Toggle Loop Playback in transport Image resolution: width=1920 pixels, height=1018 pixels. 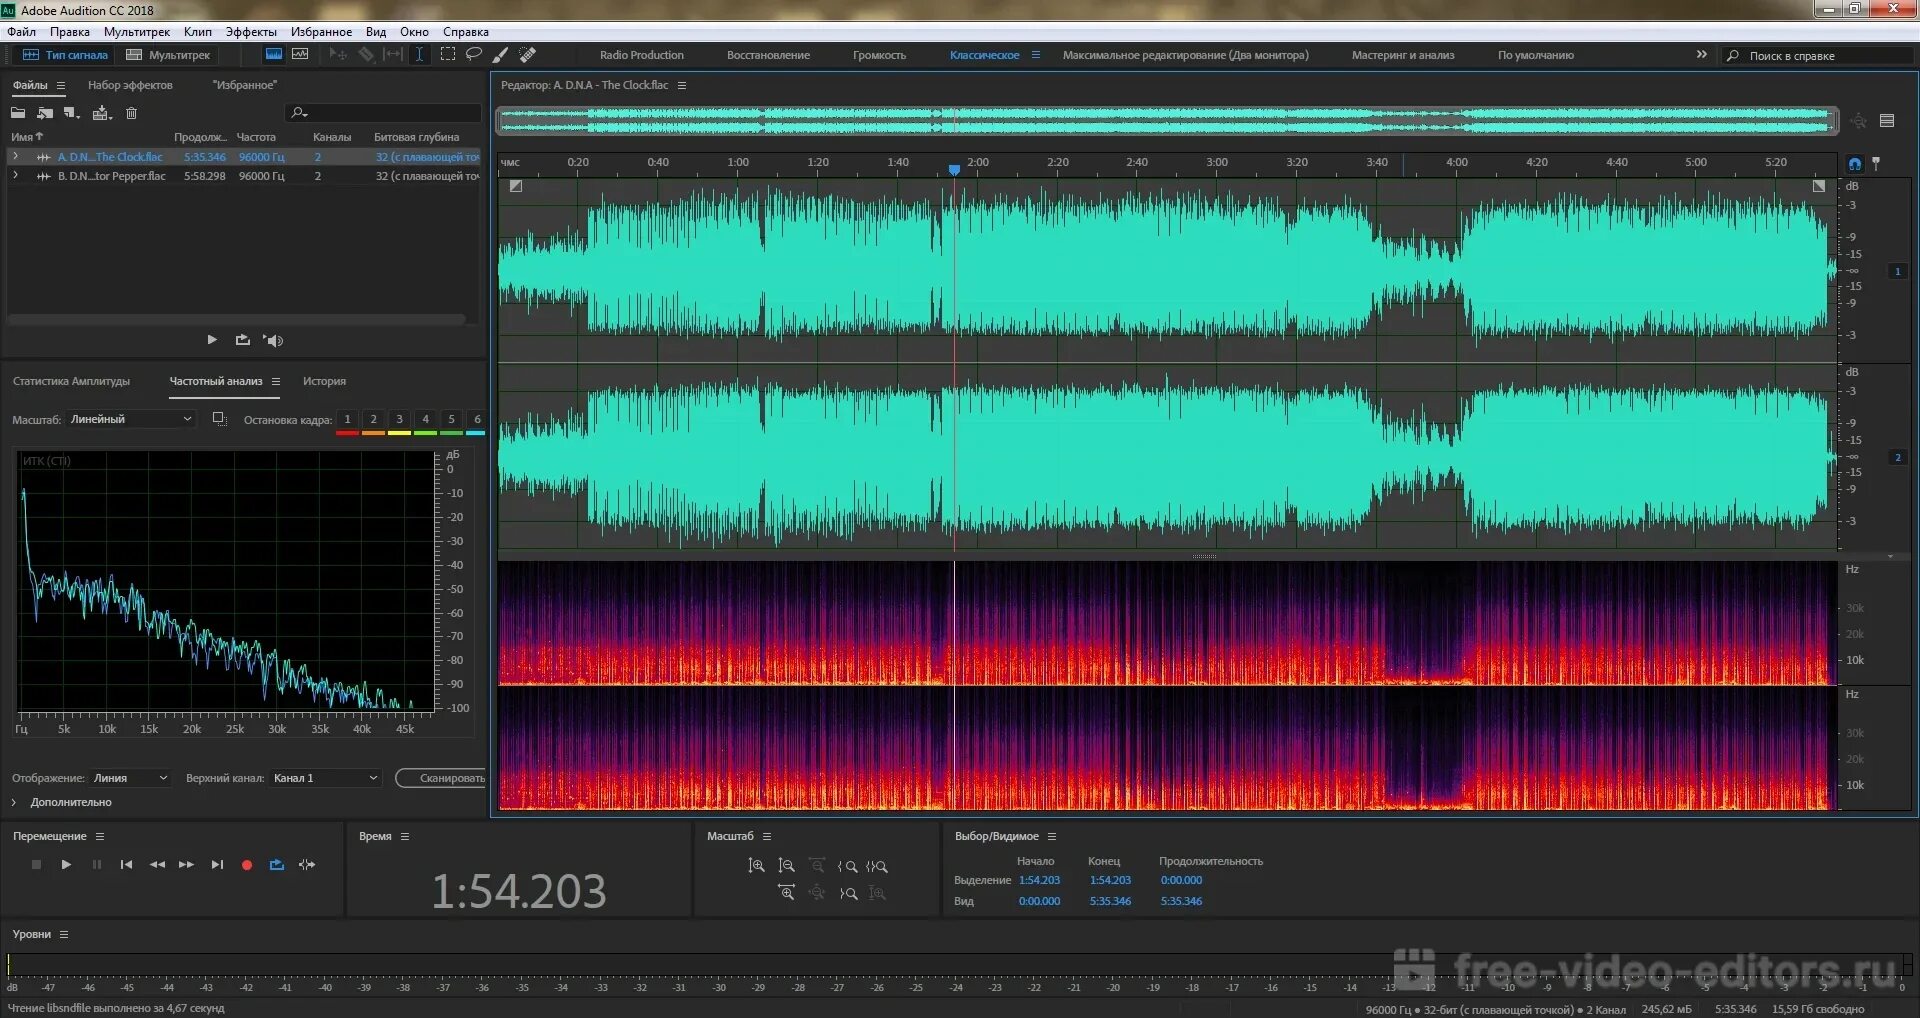(x=277, y=865)
